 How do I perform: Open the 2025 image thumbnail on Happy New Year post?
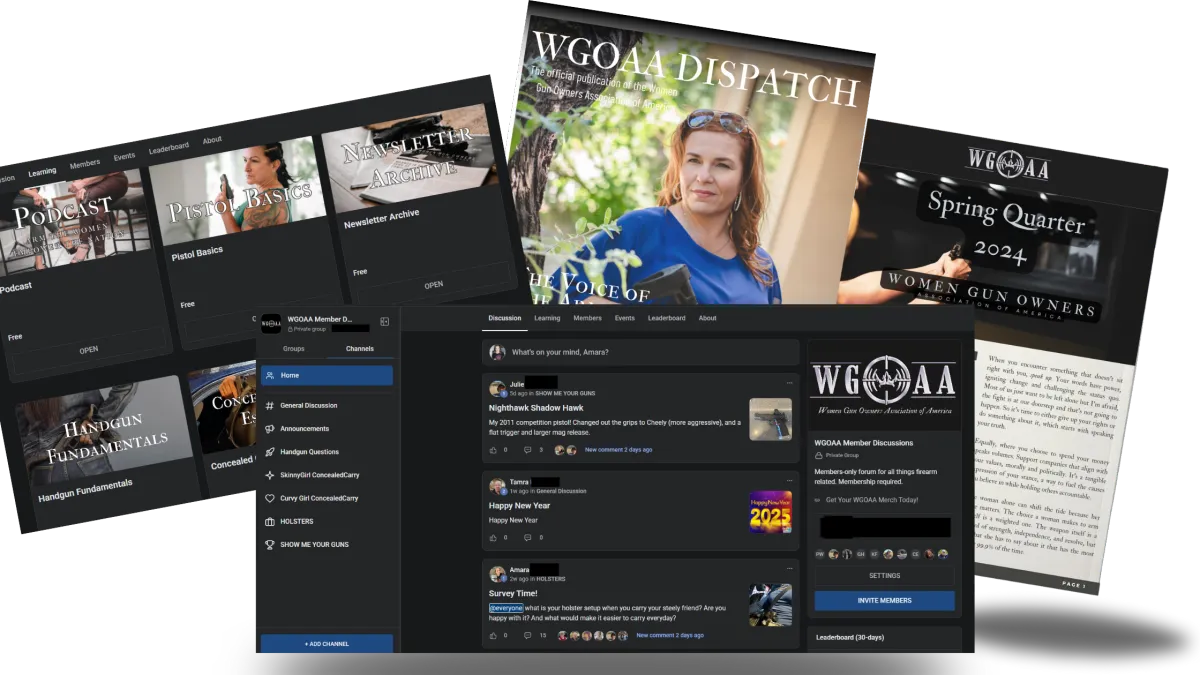click(x=770, y=511)
